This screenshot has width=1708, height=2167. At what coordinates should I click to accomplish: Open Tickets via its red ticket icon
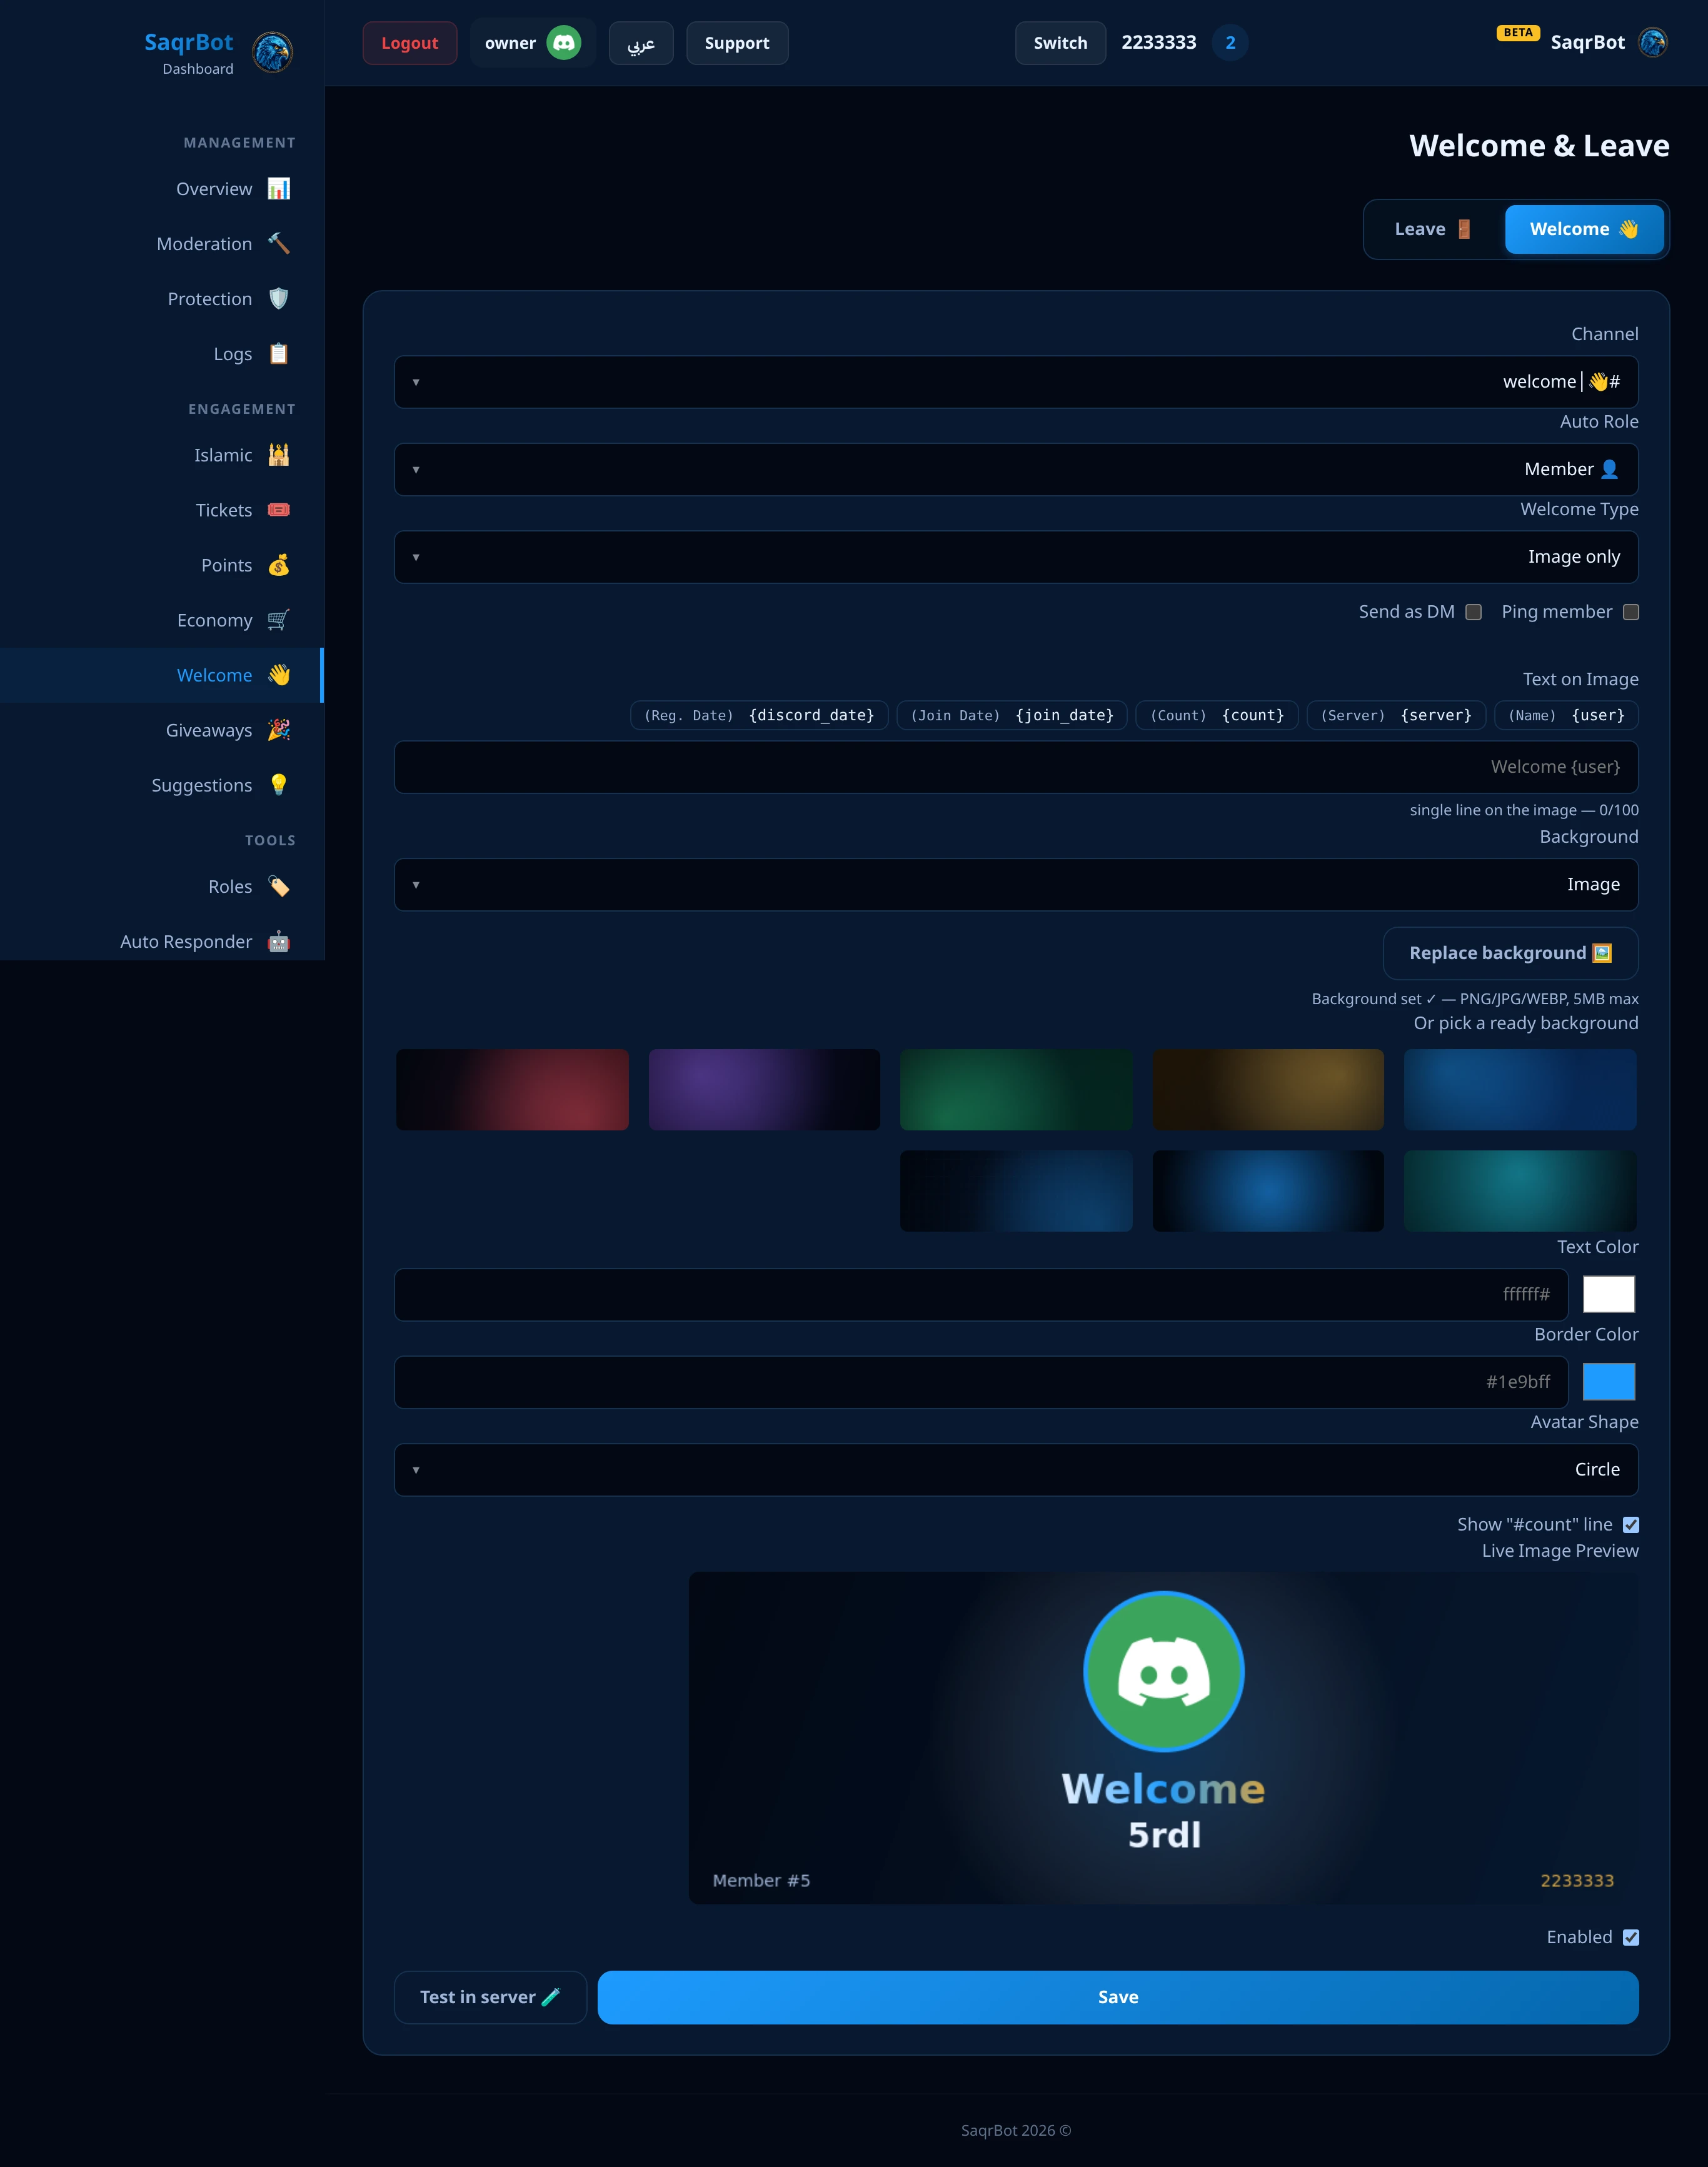[279, 510]
